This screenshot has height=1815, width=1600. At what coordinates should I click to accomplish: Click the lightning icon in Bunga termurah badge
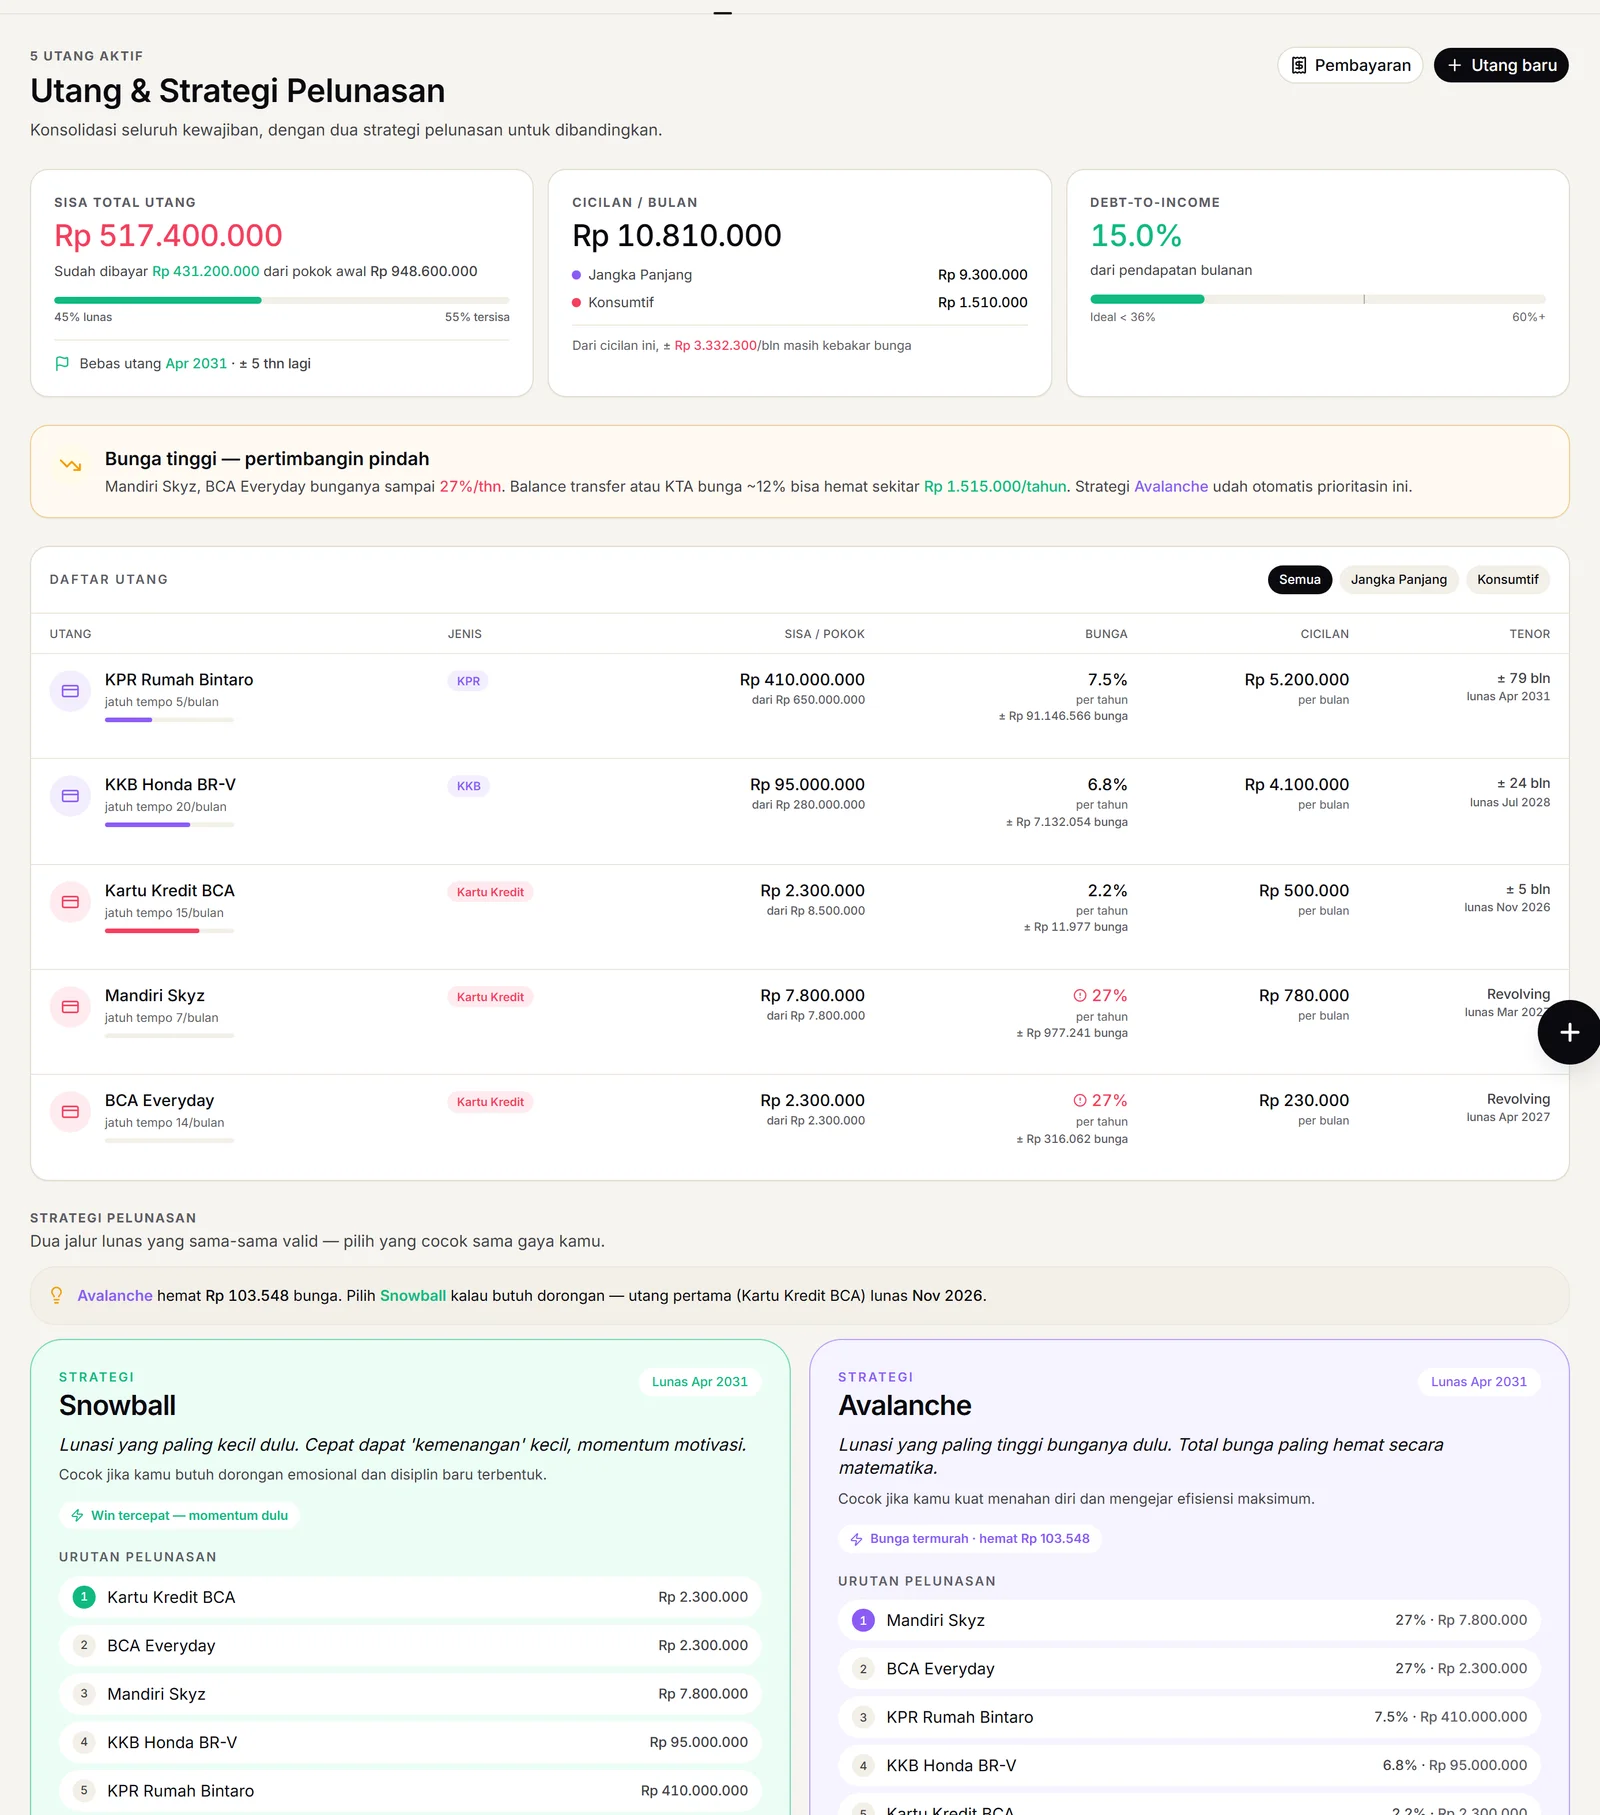click(856, 1540)
